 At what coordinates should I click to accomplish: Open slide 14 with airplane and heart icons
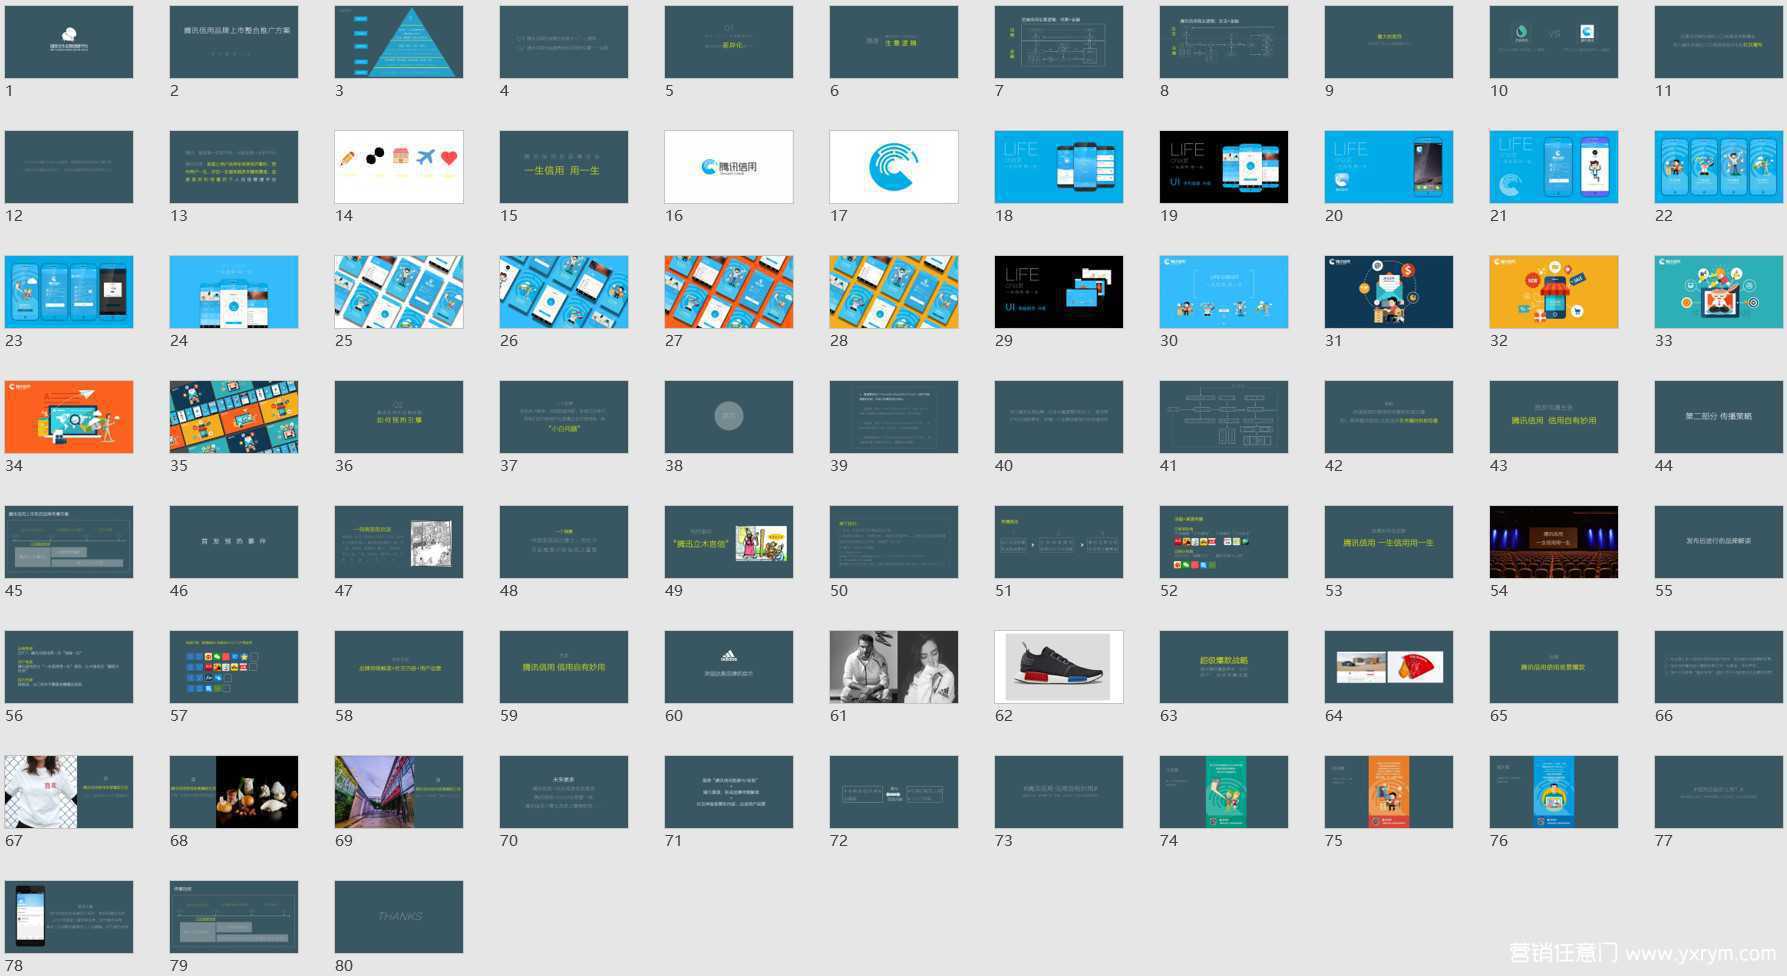(399, 167)
